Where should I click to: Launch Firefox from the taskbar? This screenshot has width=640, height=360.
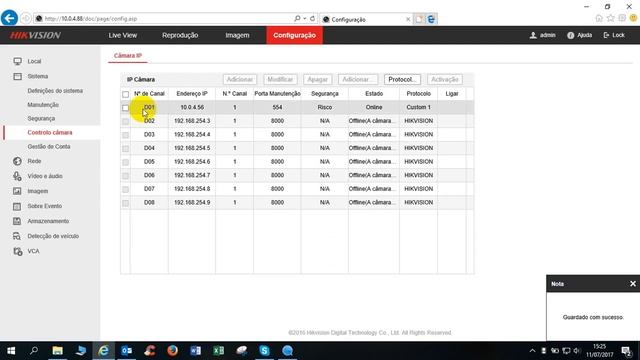point(173,351)
